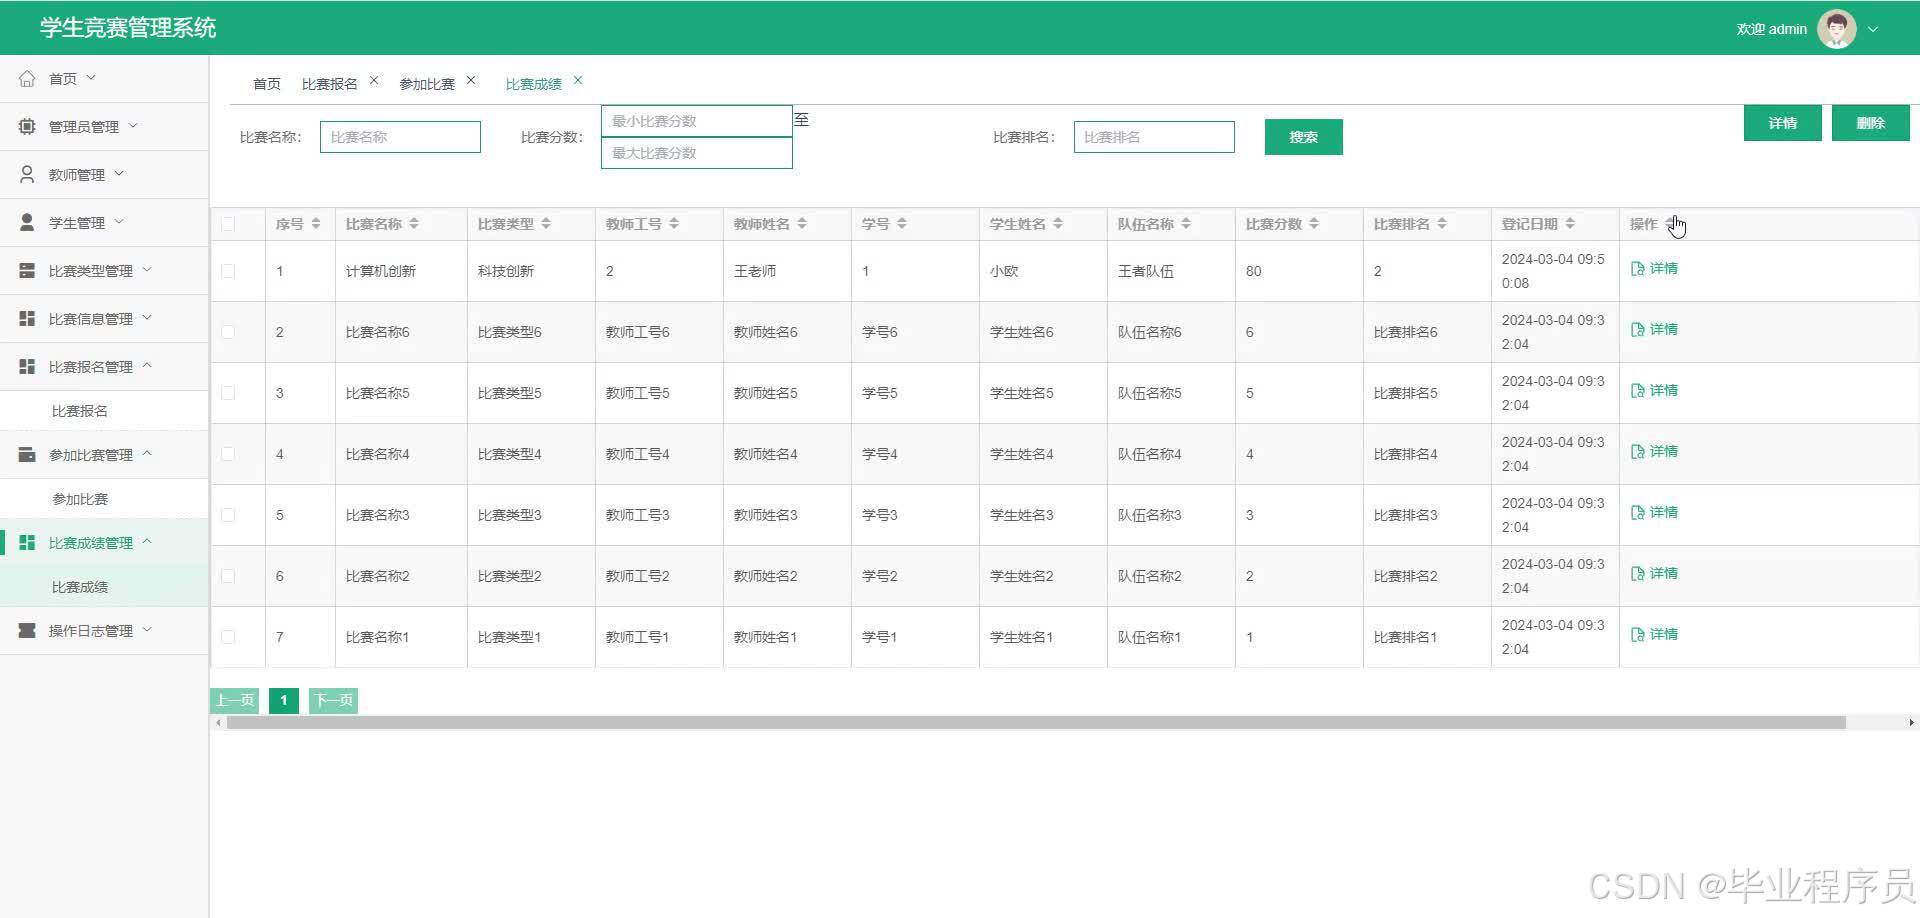Expand the 教师管理 menu
This screenshot has height=918, width=1920.
119,173
